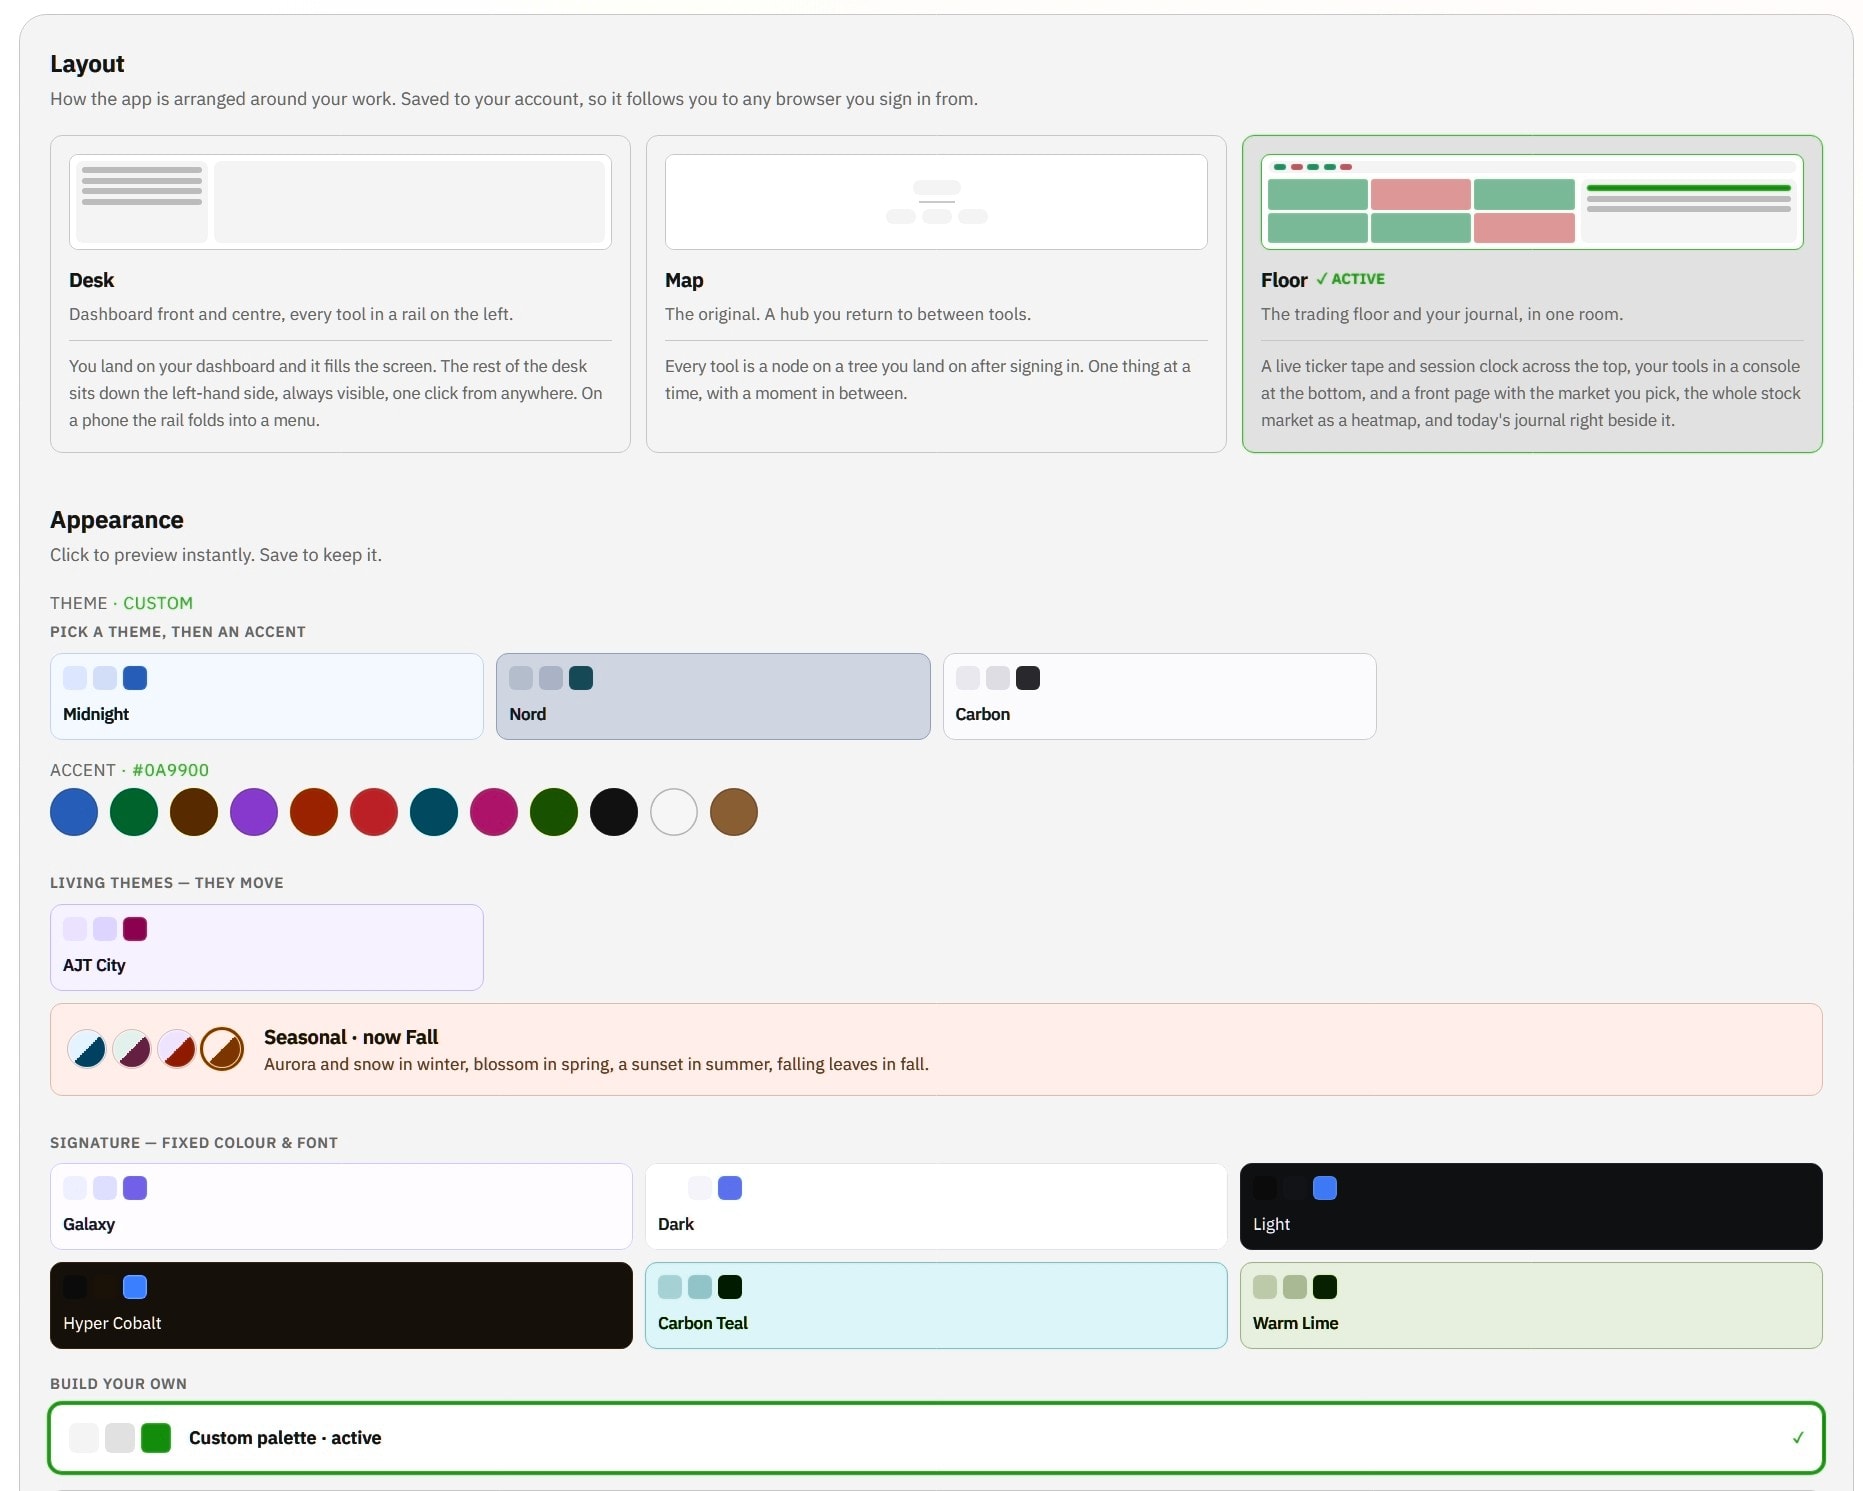Viewport: 1863px width, 1491px height.
Task: Choose the purple accent swatch
Action: click(x=254, y=812)
